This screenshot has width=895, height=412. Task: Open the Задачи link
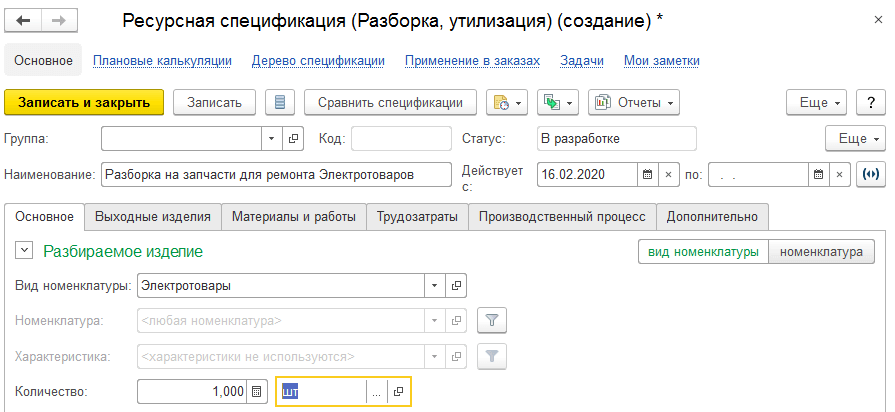[582, 60]
